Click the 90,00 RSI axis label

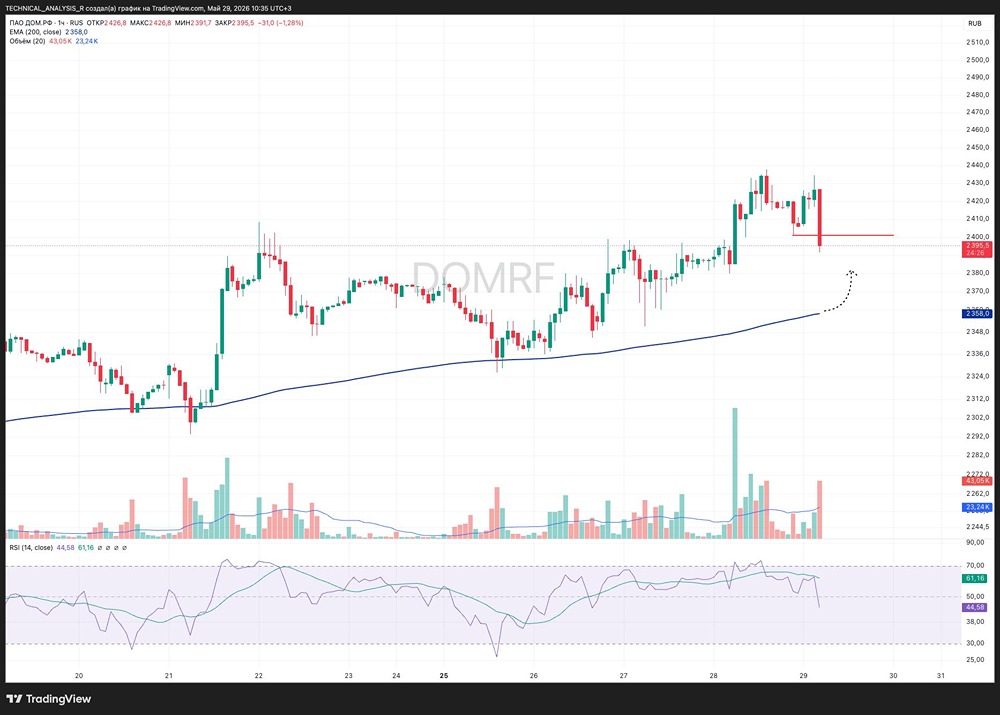pyautogui.click(x=975, y=542)
